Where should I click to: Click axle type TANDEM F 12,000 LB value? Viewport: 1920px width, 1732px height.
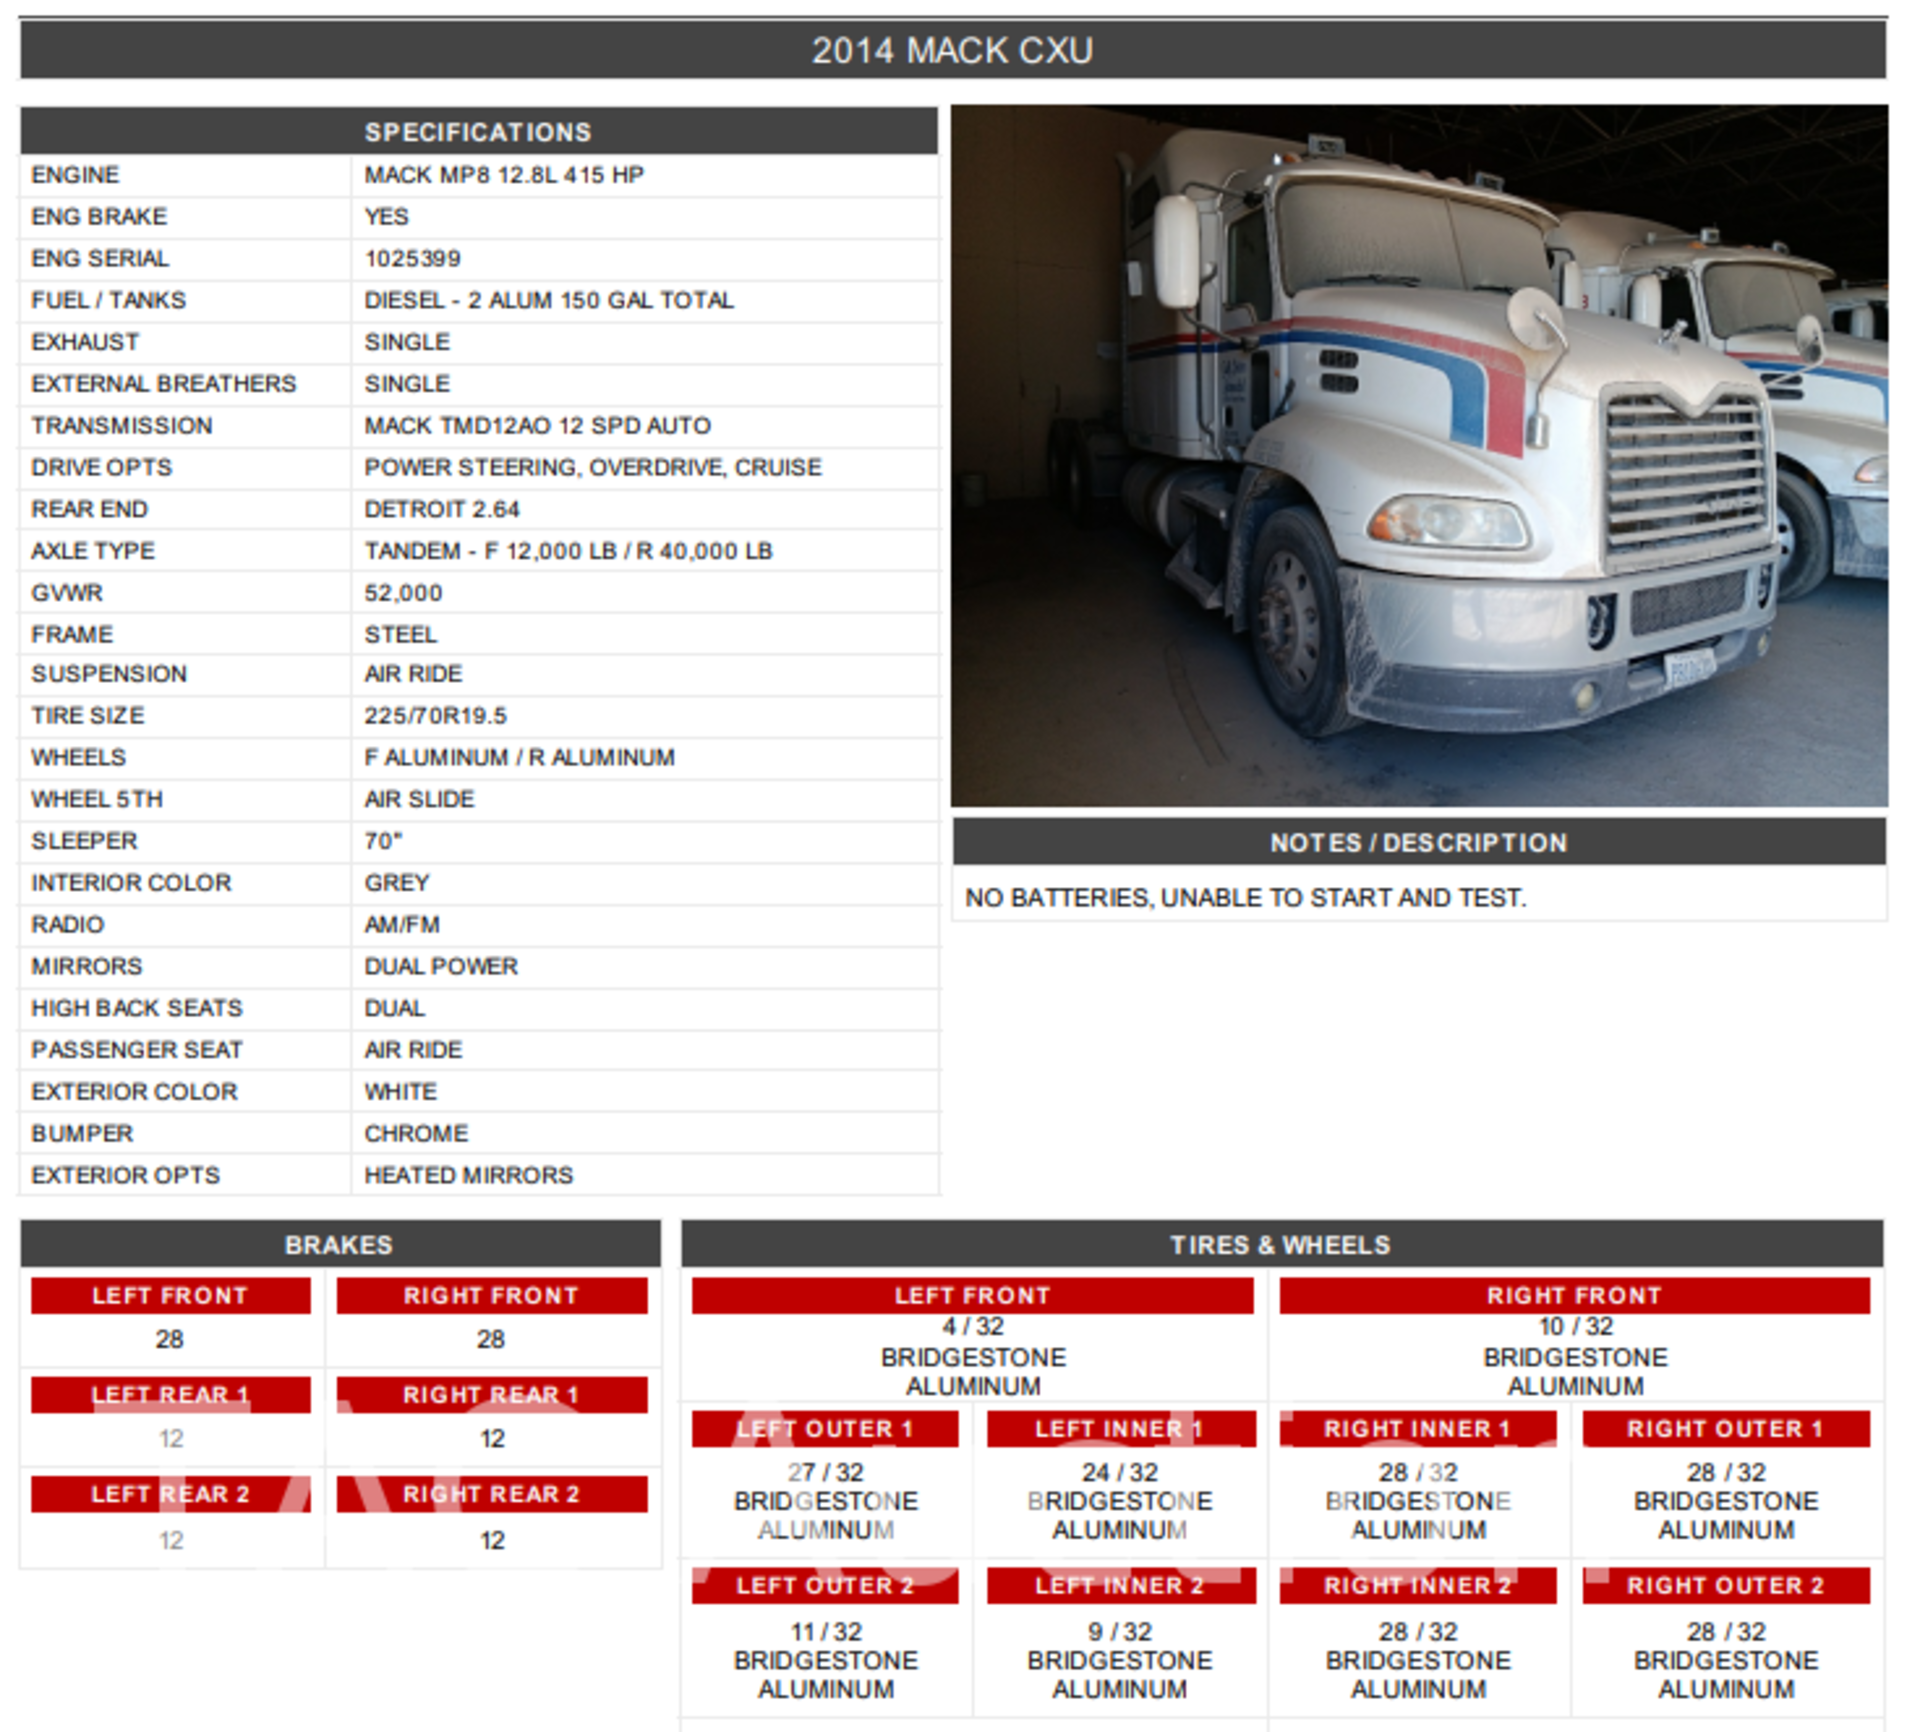[x=568, y=551]
